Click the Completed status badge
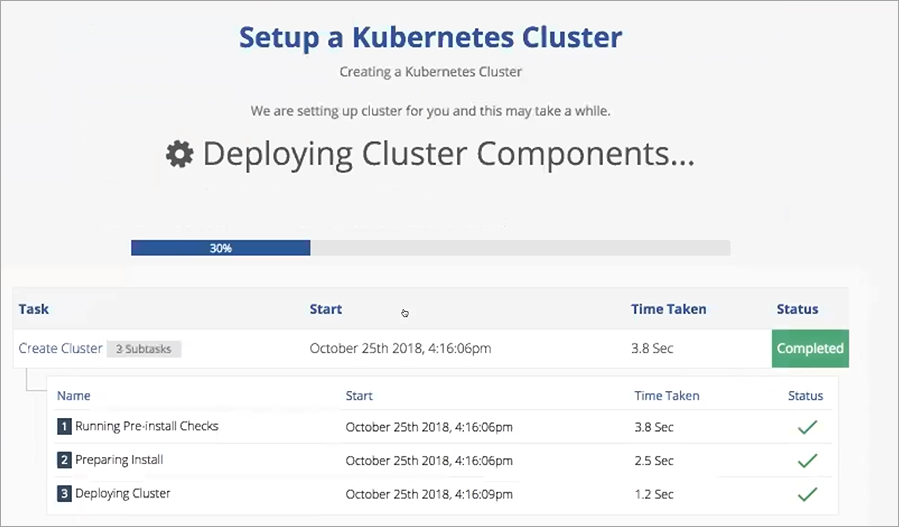899x527 pixels. (x=810, y=348)
